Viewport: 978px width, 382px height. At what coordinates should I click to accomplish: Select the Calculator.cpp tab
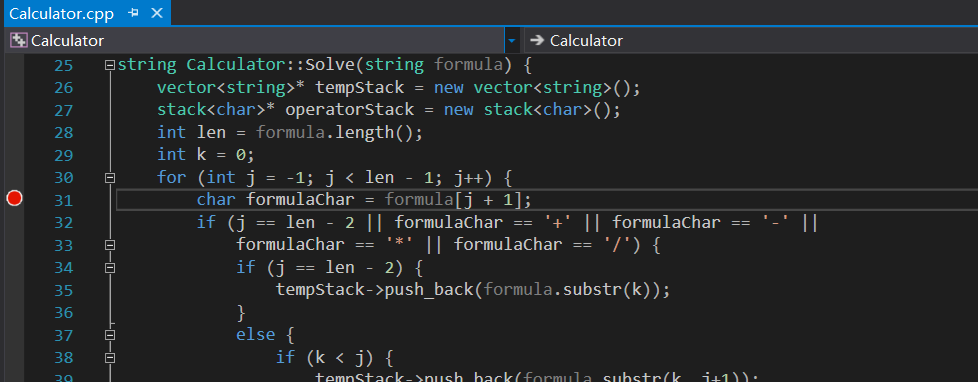pos(62,13)
